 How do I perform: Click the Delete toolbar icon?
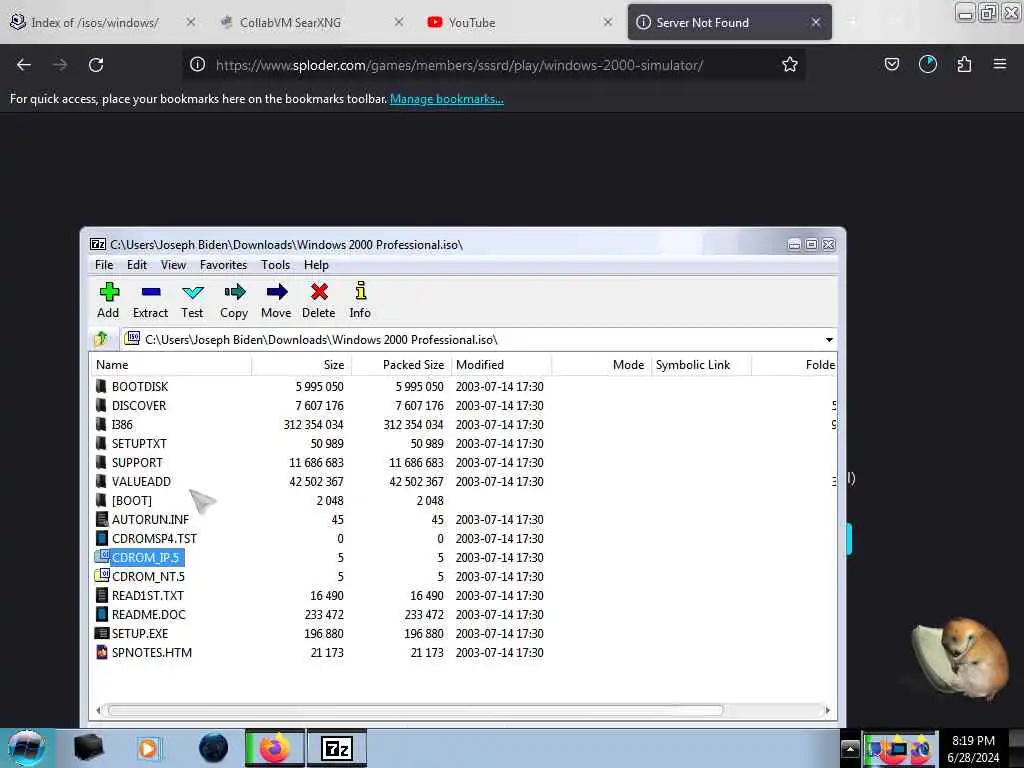[319, 300]
